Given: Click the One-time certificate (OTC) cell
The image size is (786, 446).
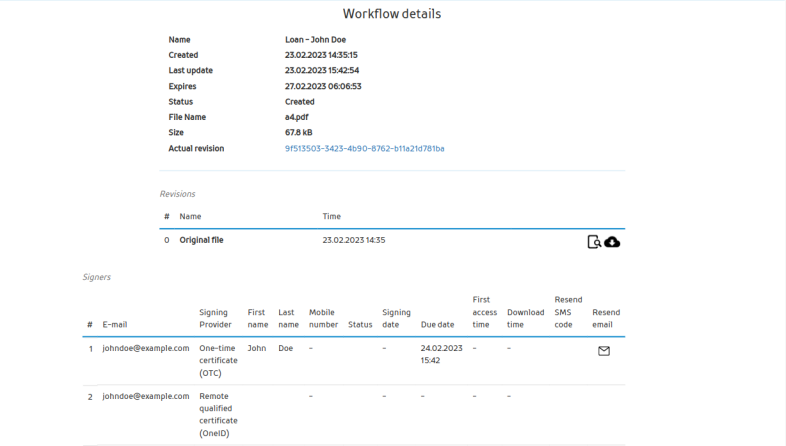Looking at the screenshot, I should click(217, 360).
